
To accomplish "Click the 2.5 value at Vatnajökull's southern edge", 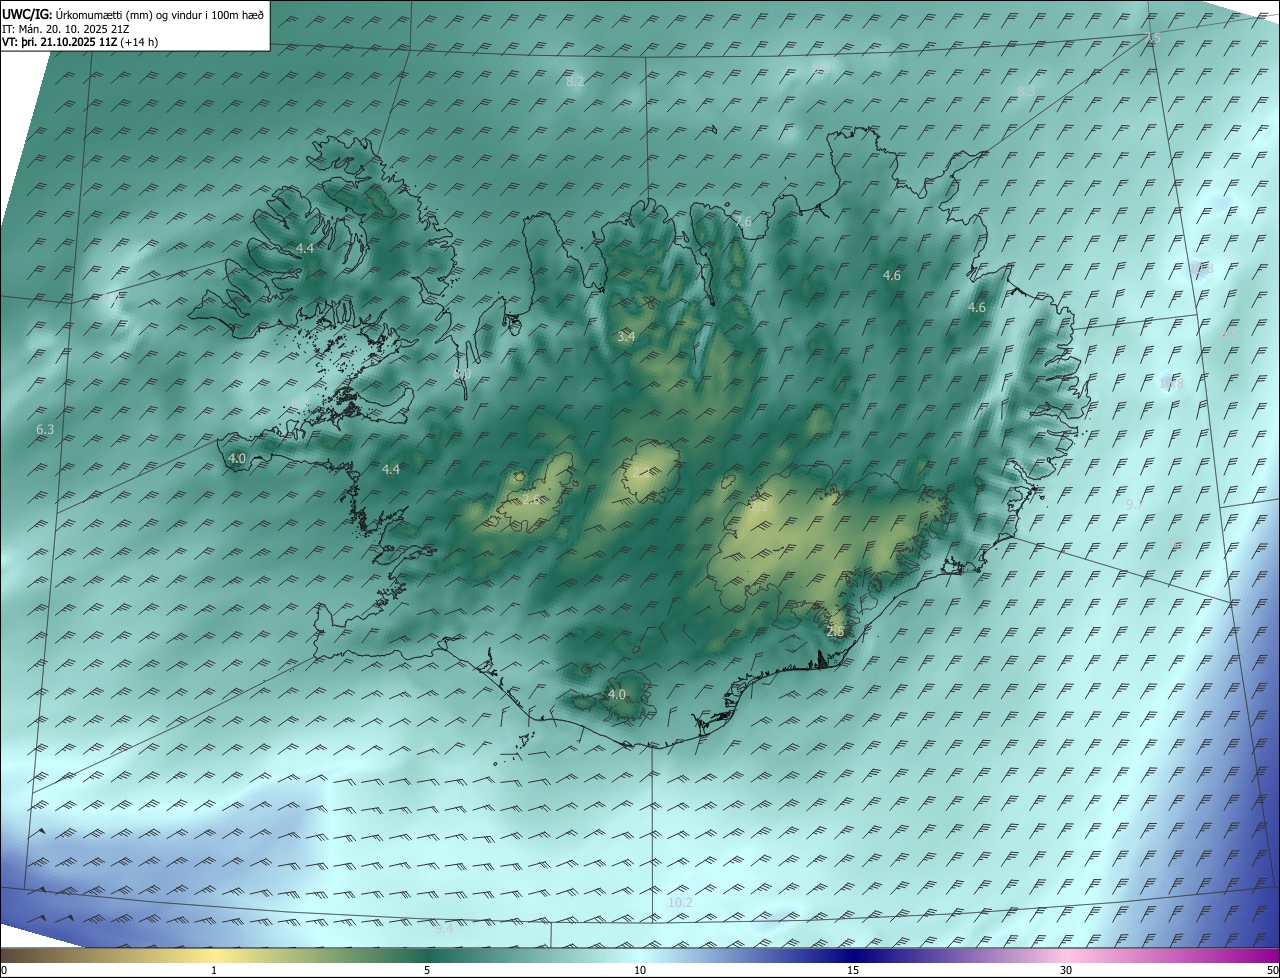I will (835, 631).
